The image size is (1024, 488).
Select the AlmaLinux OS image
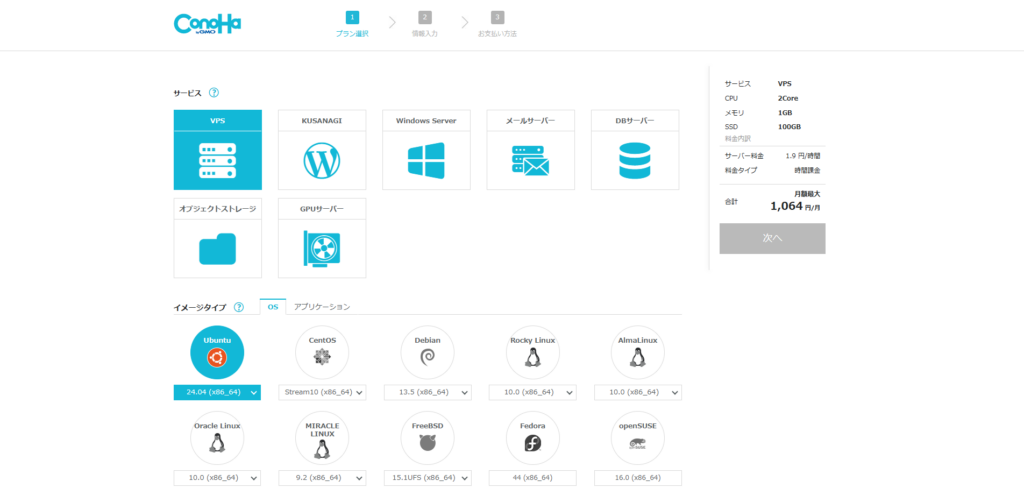click(x=637, y=353)
